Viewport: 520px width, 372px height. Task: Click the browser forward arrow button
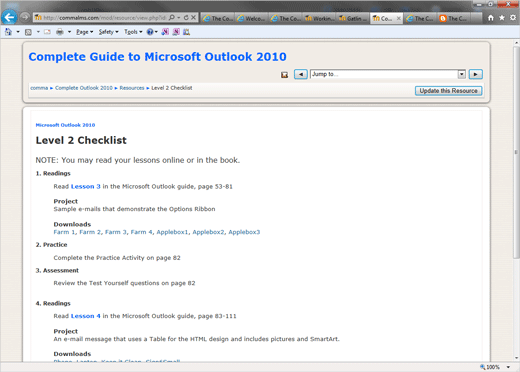(25, 17)
